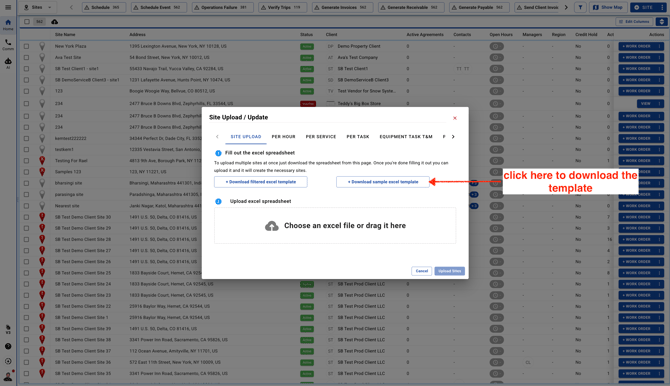Open the hamburger menu in the sidebar
This screenshot has height=386, width=670.
pyautogui.click(x=8, y=7)
